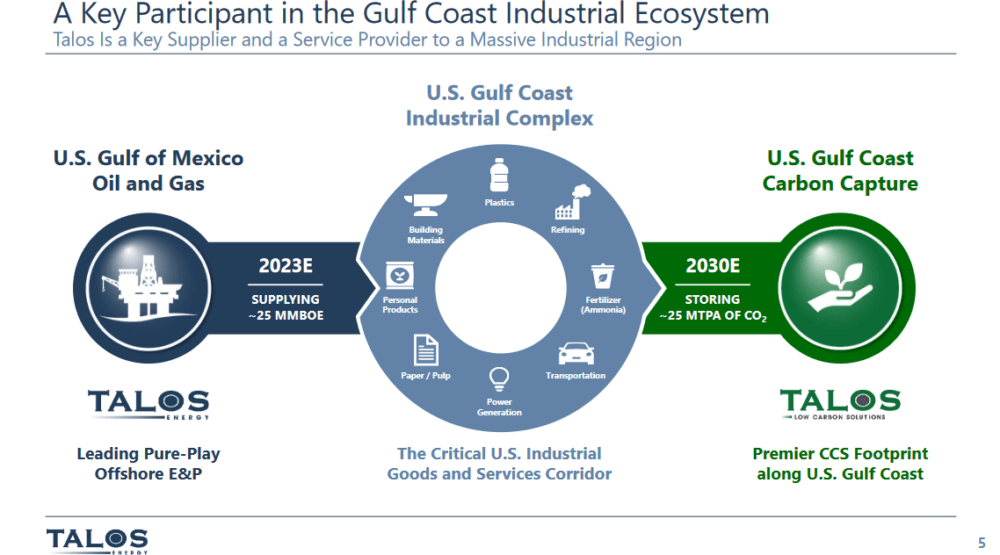1000x555 pixels.
Task: Click the Plastics bottle icon
Action: tap(499, 175)
